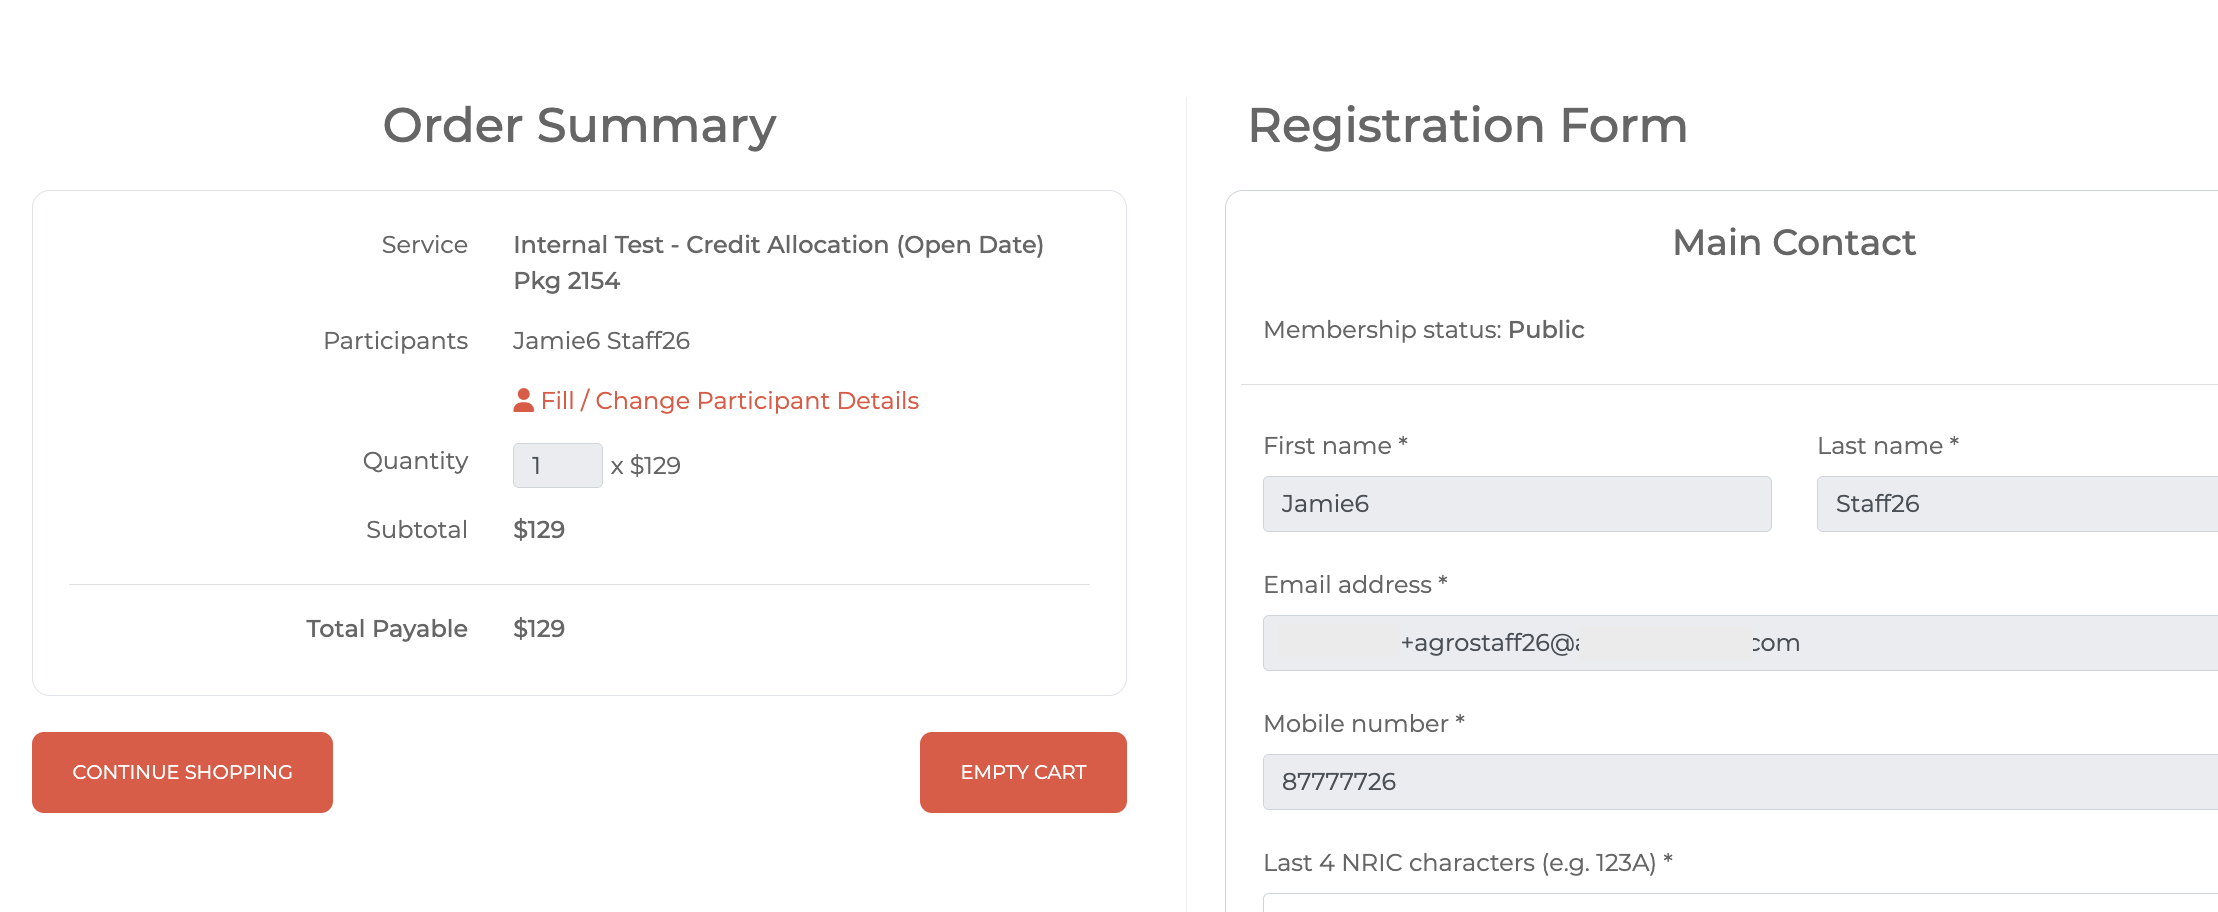Click the Order Summary heading
Image resolution: width=2218 pixels, height=912 pixels.
tap(579, 126)
